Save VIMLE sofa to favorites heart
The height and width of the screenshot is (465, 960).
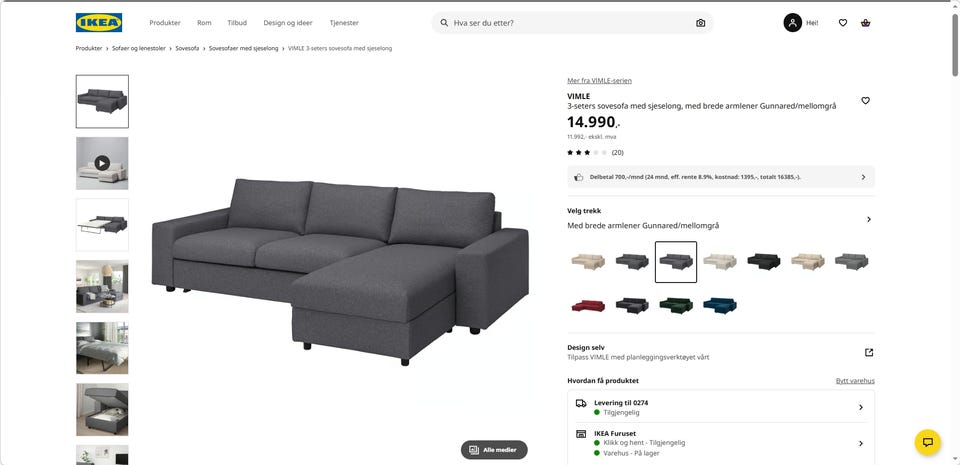click(865, 100)
